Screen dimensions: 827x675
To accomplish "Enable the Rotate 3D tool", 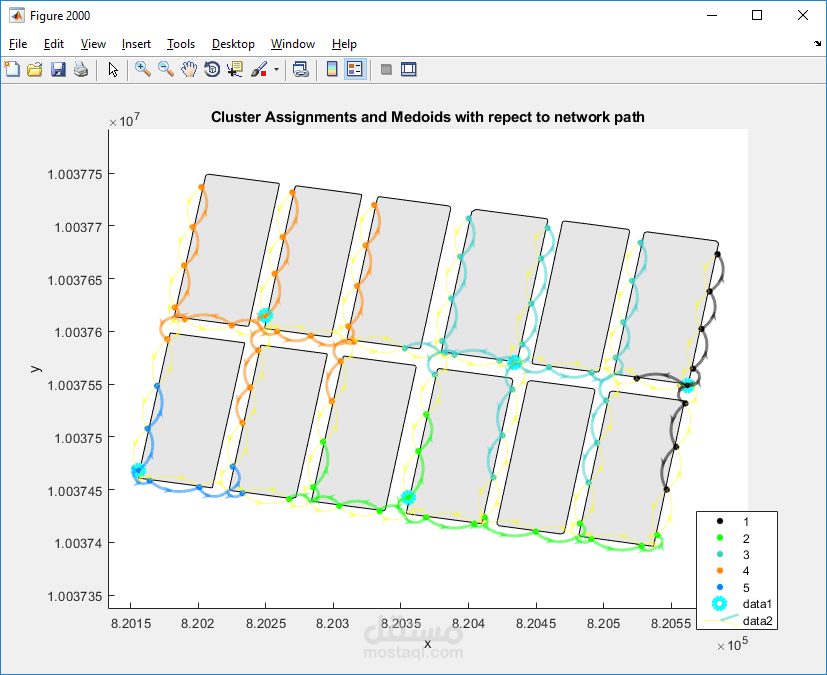I will pyautogui.click(x=212, y=69).
